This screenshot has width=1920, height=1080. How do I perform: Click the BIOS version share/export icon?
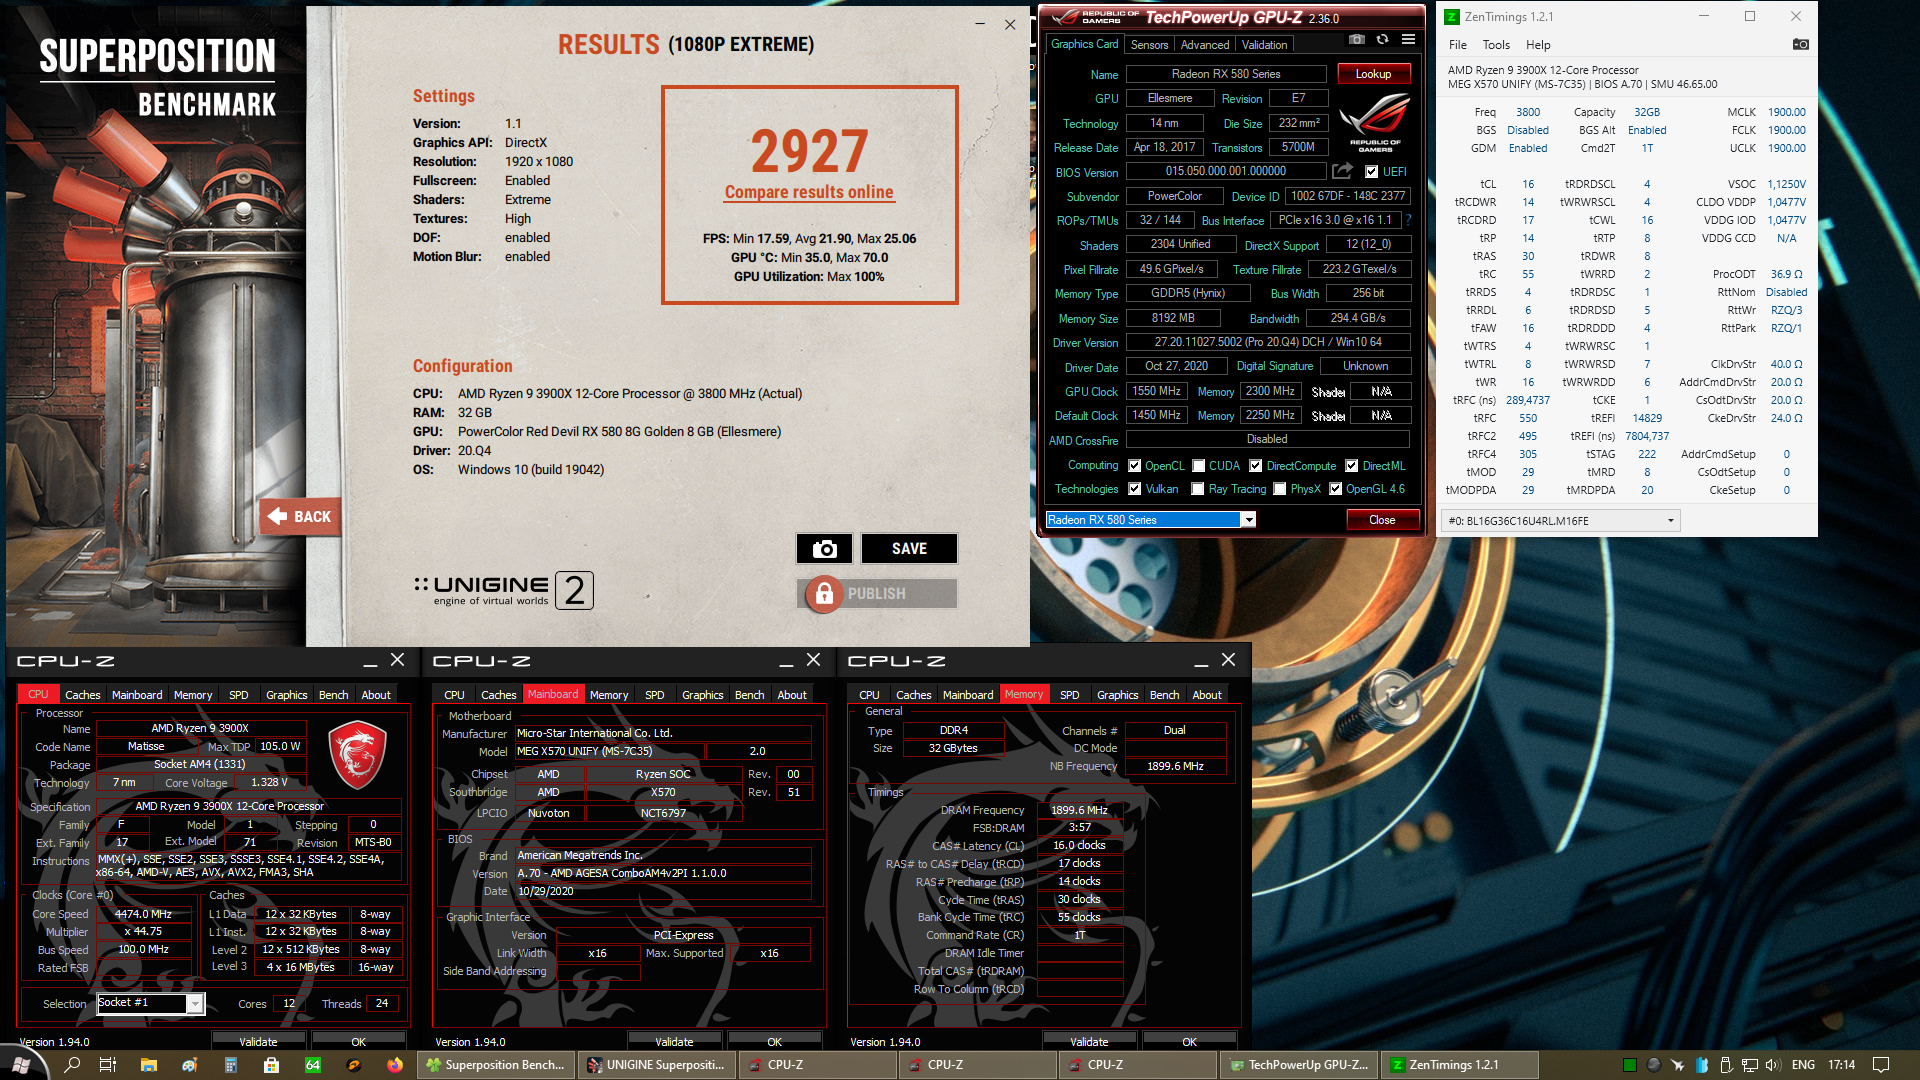[x=1343, y=171]
